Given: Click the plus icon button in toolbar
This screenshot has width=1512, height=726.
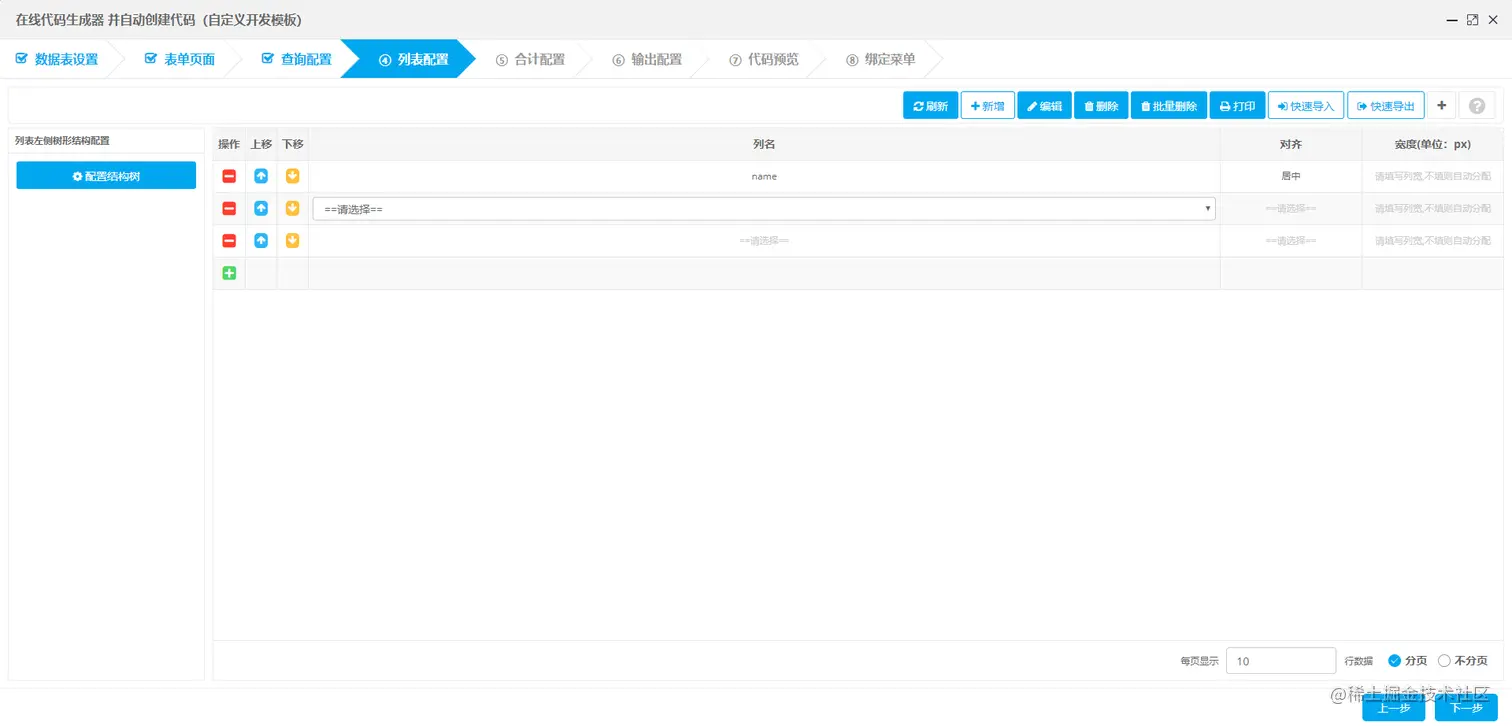Looking at the screenshot, I should (1441, 105).
